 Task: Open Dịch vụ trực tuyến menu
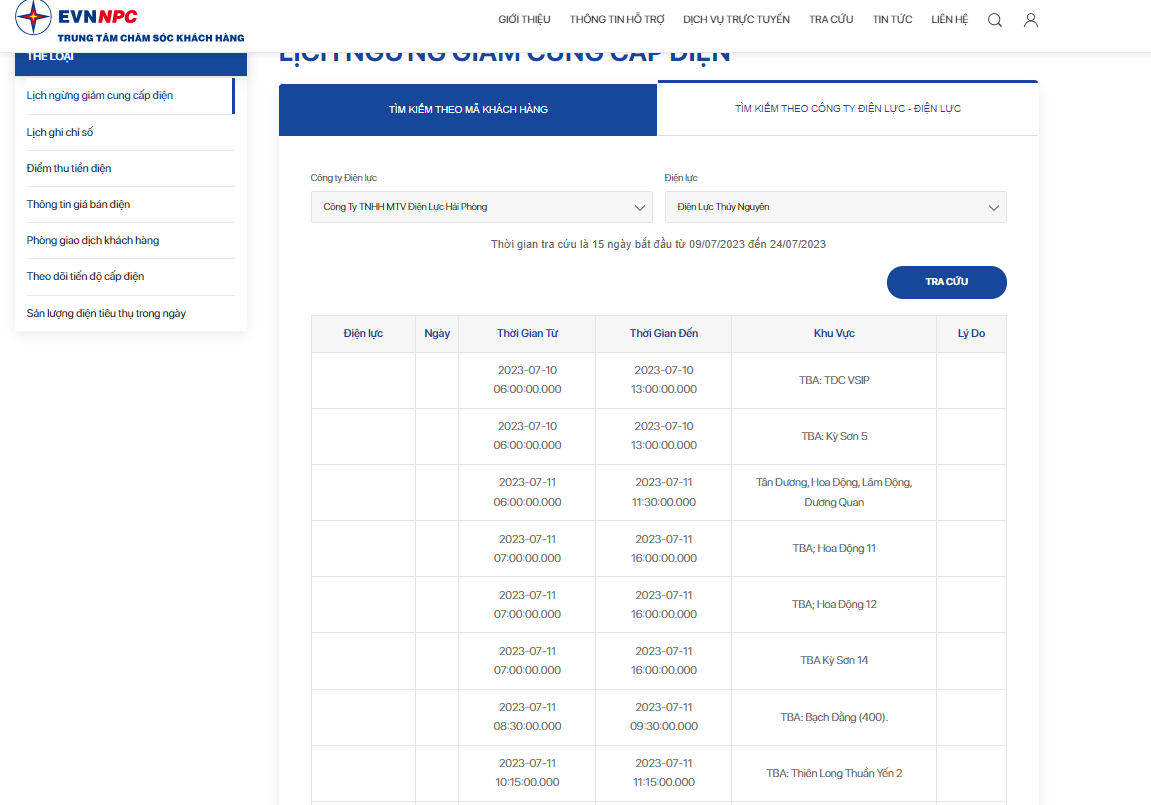click(736, 19)
